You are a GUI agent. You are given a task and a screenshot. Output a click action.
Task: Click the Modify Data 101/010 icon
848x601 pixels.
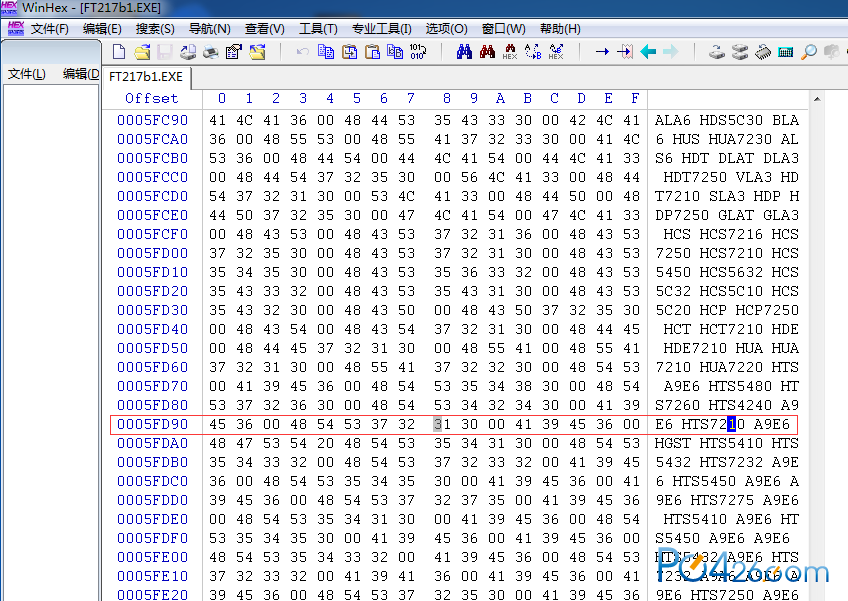[x=418, y=52]
